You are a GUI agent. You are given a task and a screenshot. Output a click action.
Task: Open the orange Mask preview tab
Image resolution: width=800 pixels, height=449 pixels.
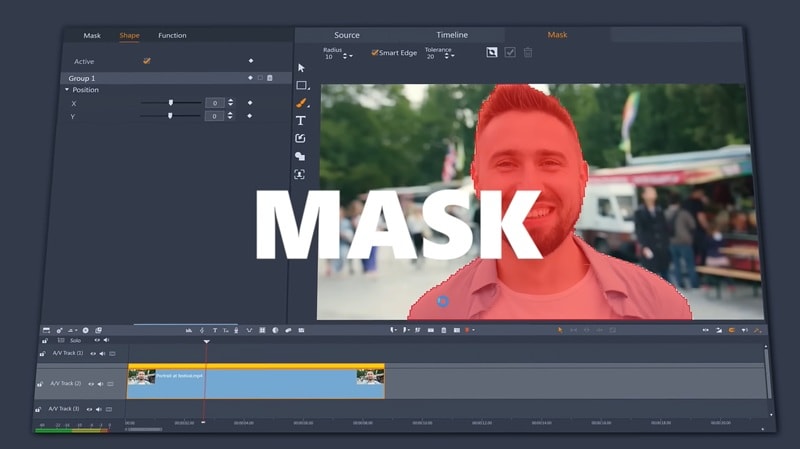(x=557, y=35)
